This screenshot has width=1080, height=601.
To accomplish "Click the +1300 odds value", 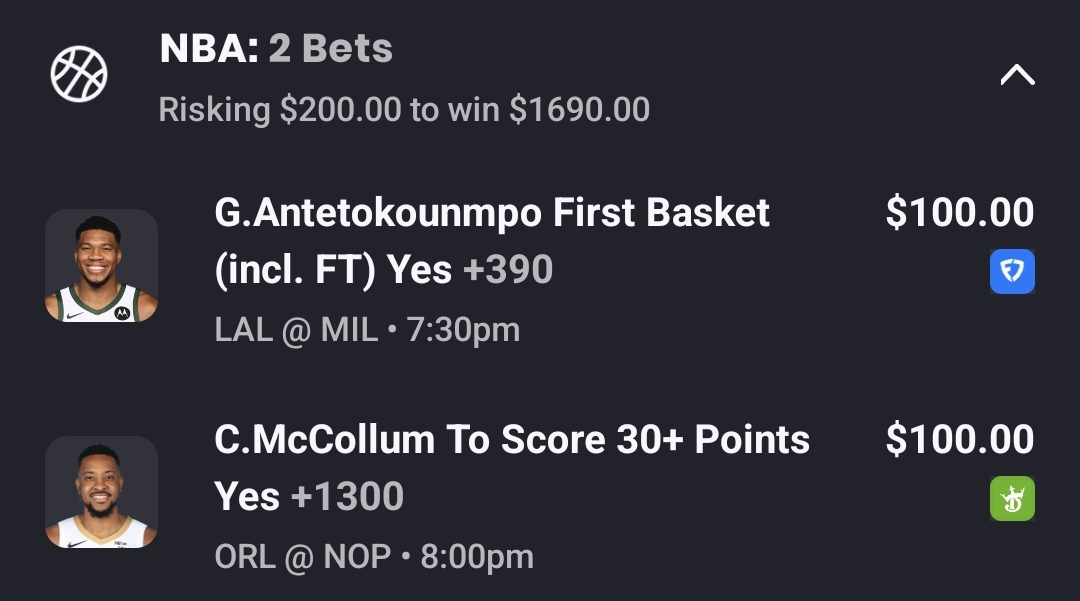I will 346,497.
